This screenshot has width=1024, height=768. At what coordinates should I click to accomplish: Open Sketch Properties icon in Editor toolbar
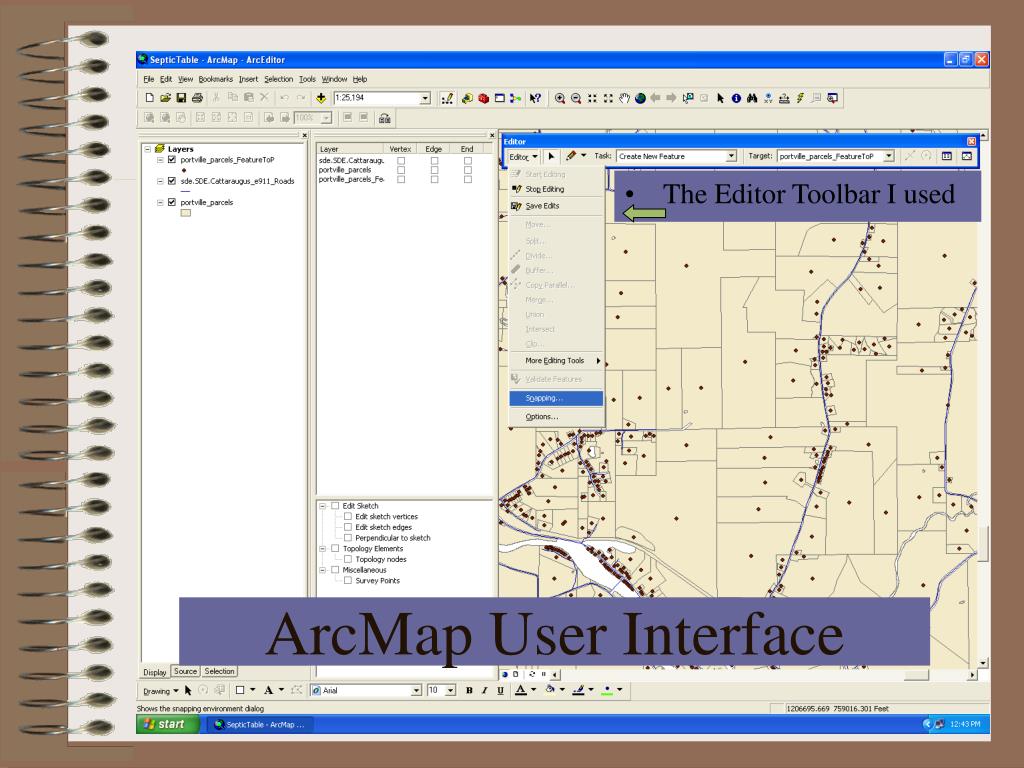tap(967, 156)
